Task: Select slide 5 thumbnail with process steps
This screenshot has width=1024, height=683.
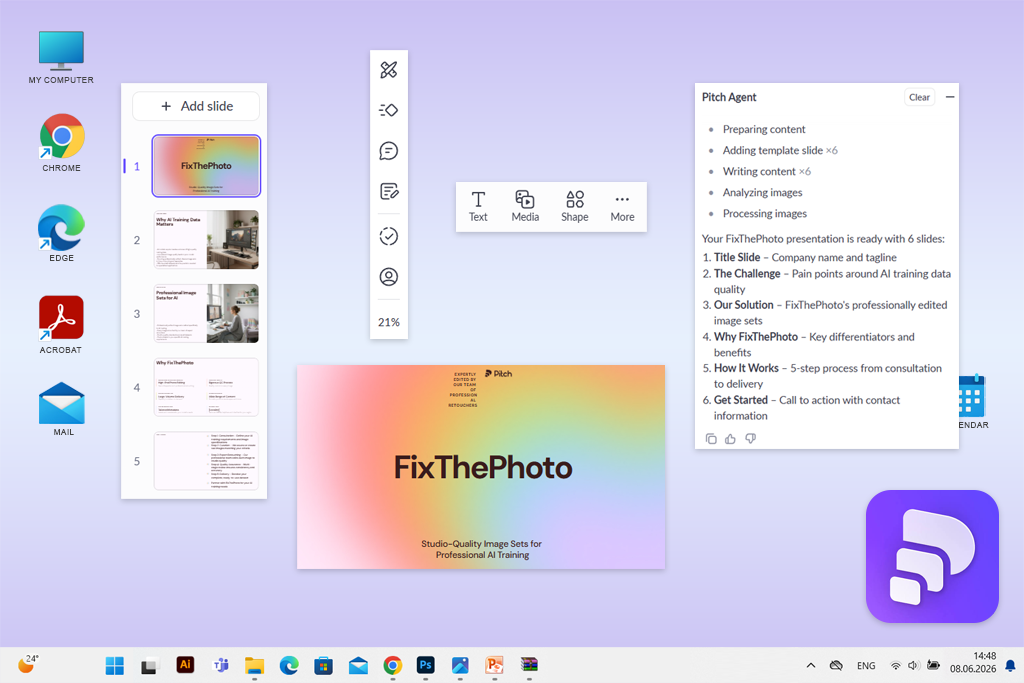Action: [x=206, y=461]
